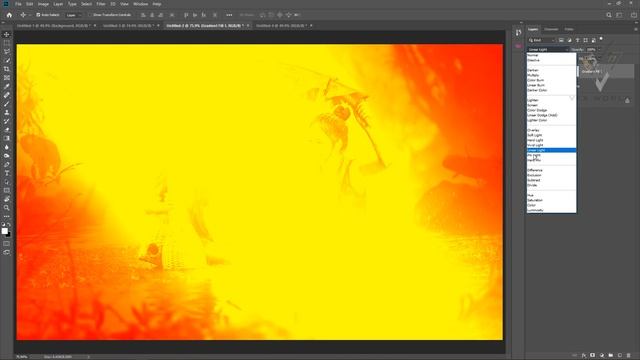
Task: Select the Dodge tool
Action: (x=7, y=156)
